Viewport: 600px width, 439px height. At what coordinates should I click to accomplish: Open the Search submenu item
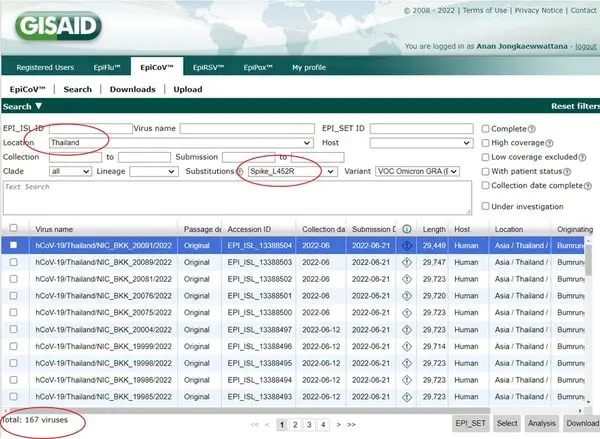[x=78, y=89]
